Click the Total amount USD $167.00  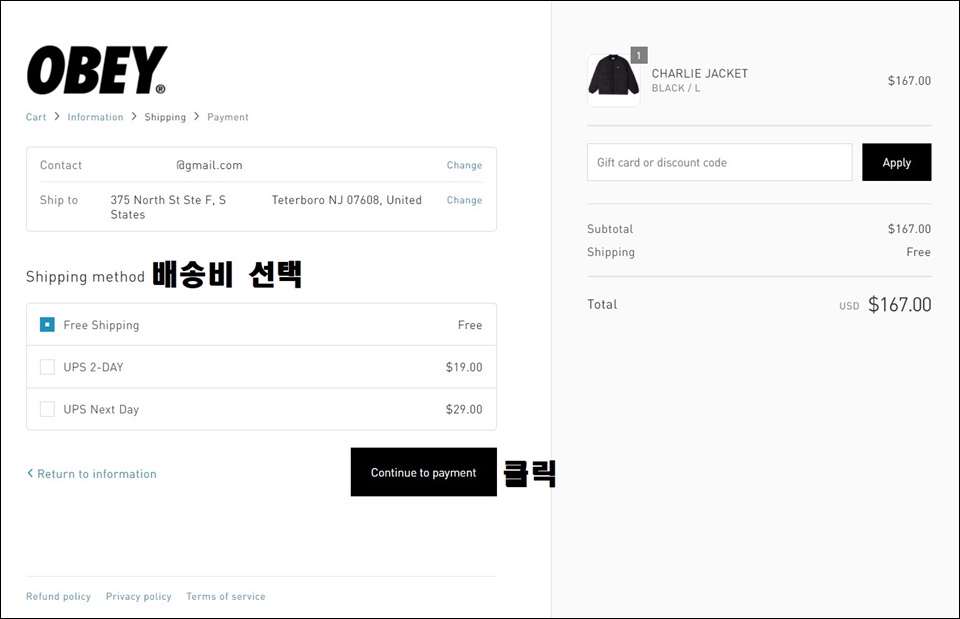click(885, 304)
